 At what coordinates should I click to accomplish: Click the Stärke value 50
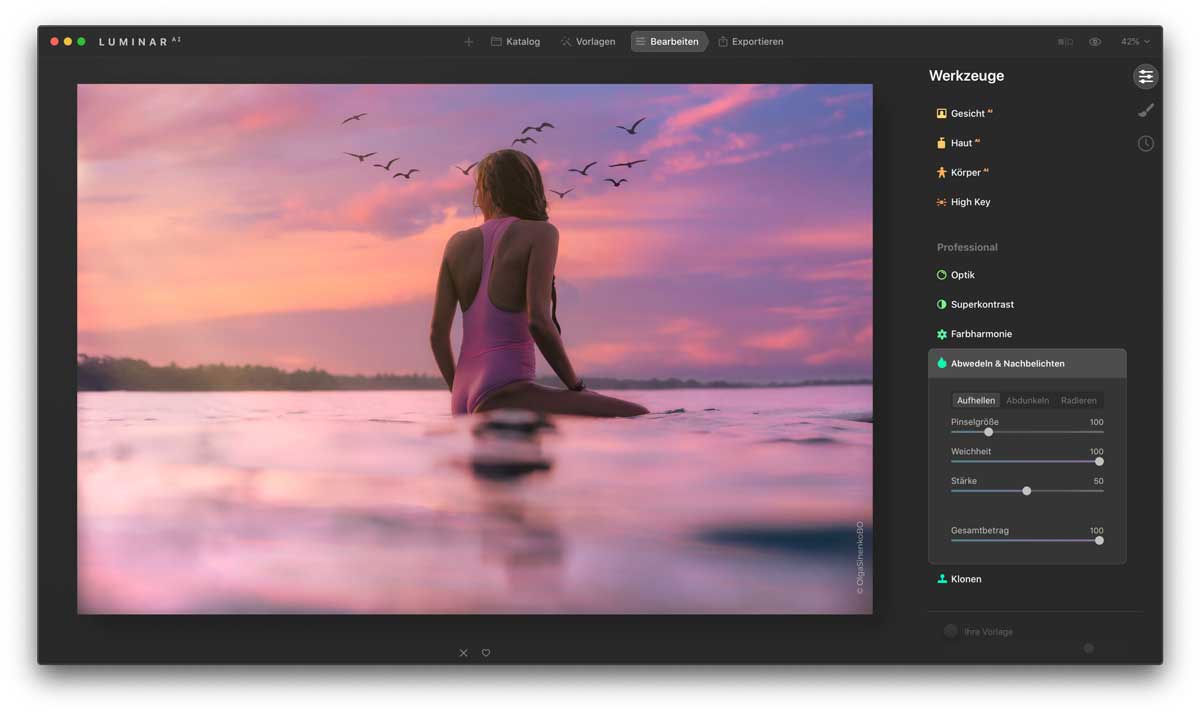point(1098,481)
